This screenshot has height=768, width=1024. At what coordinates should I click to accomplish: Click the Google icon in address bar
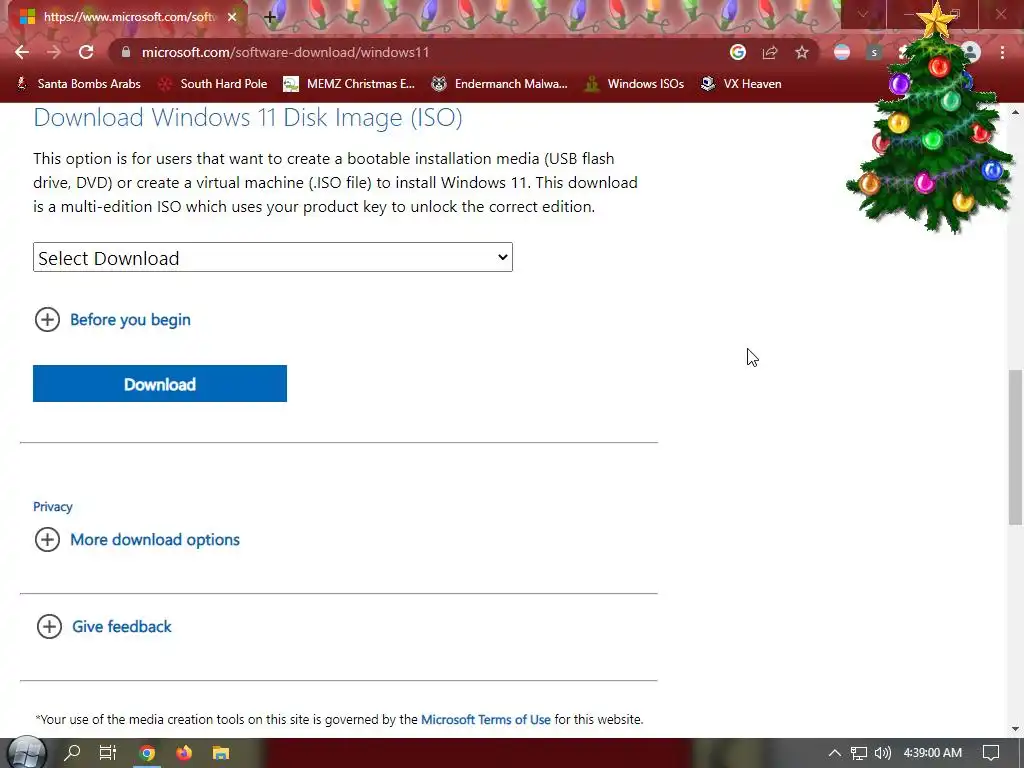pos(738,52)
